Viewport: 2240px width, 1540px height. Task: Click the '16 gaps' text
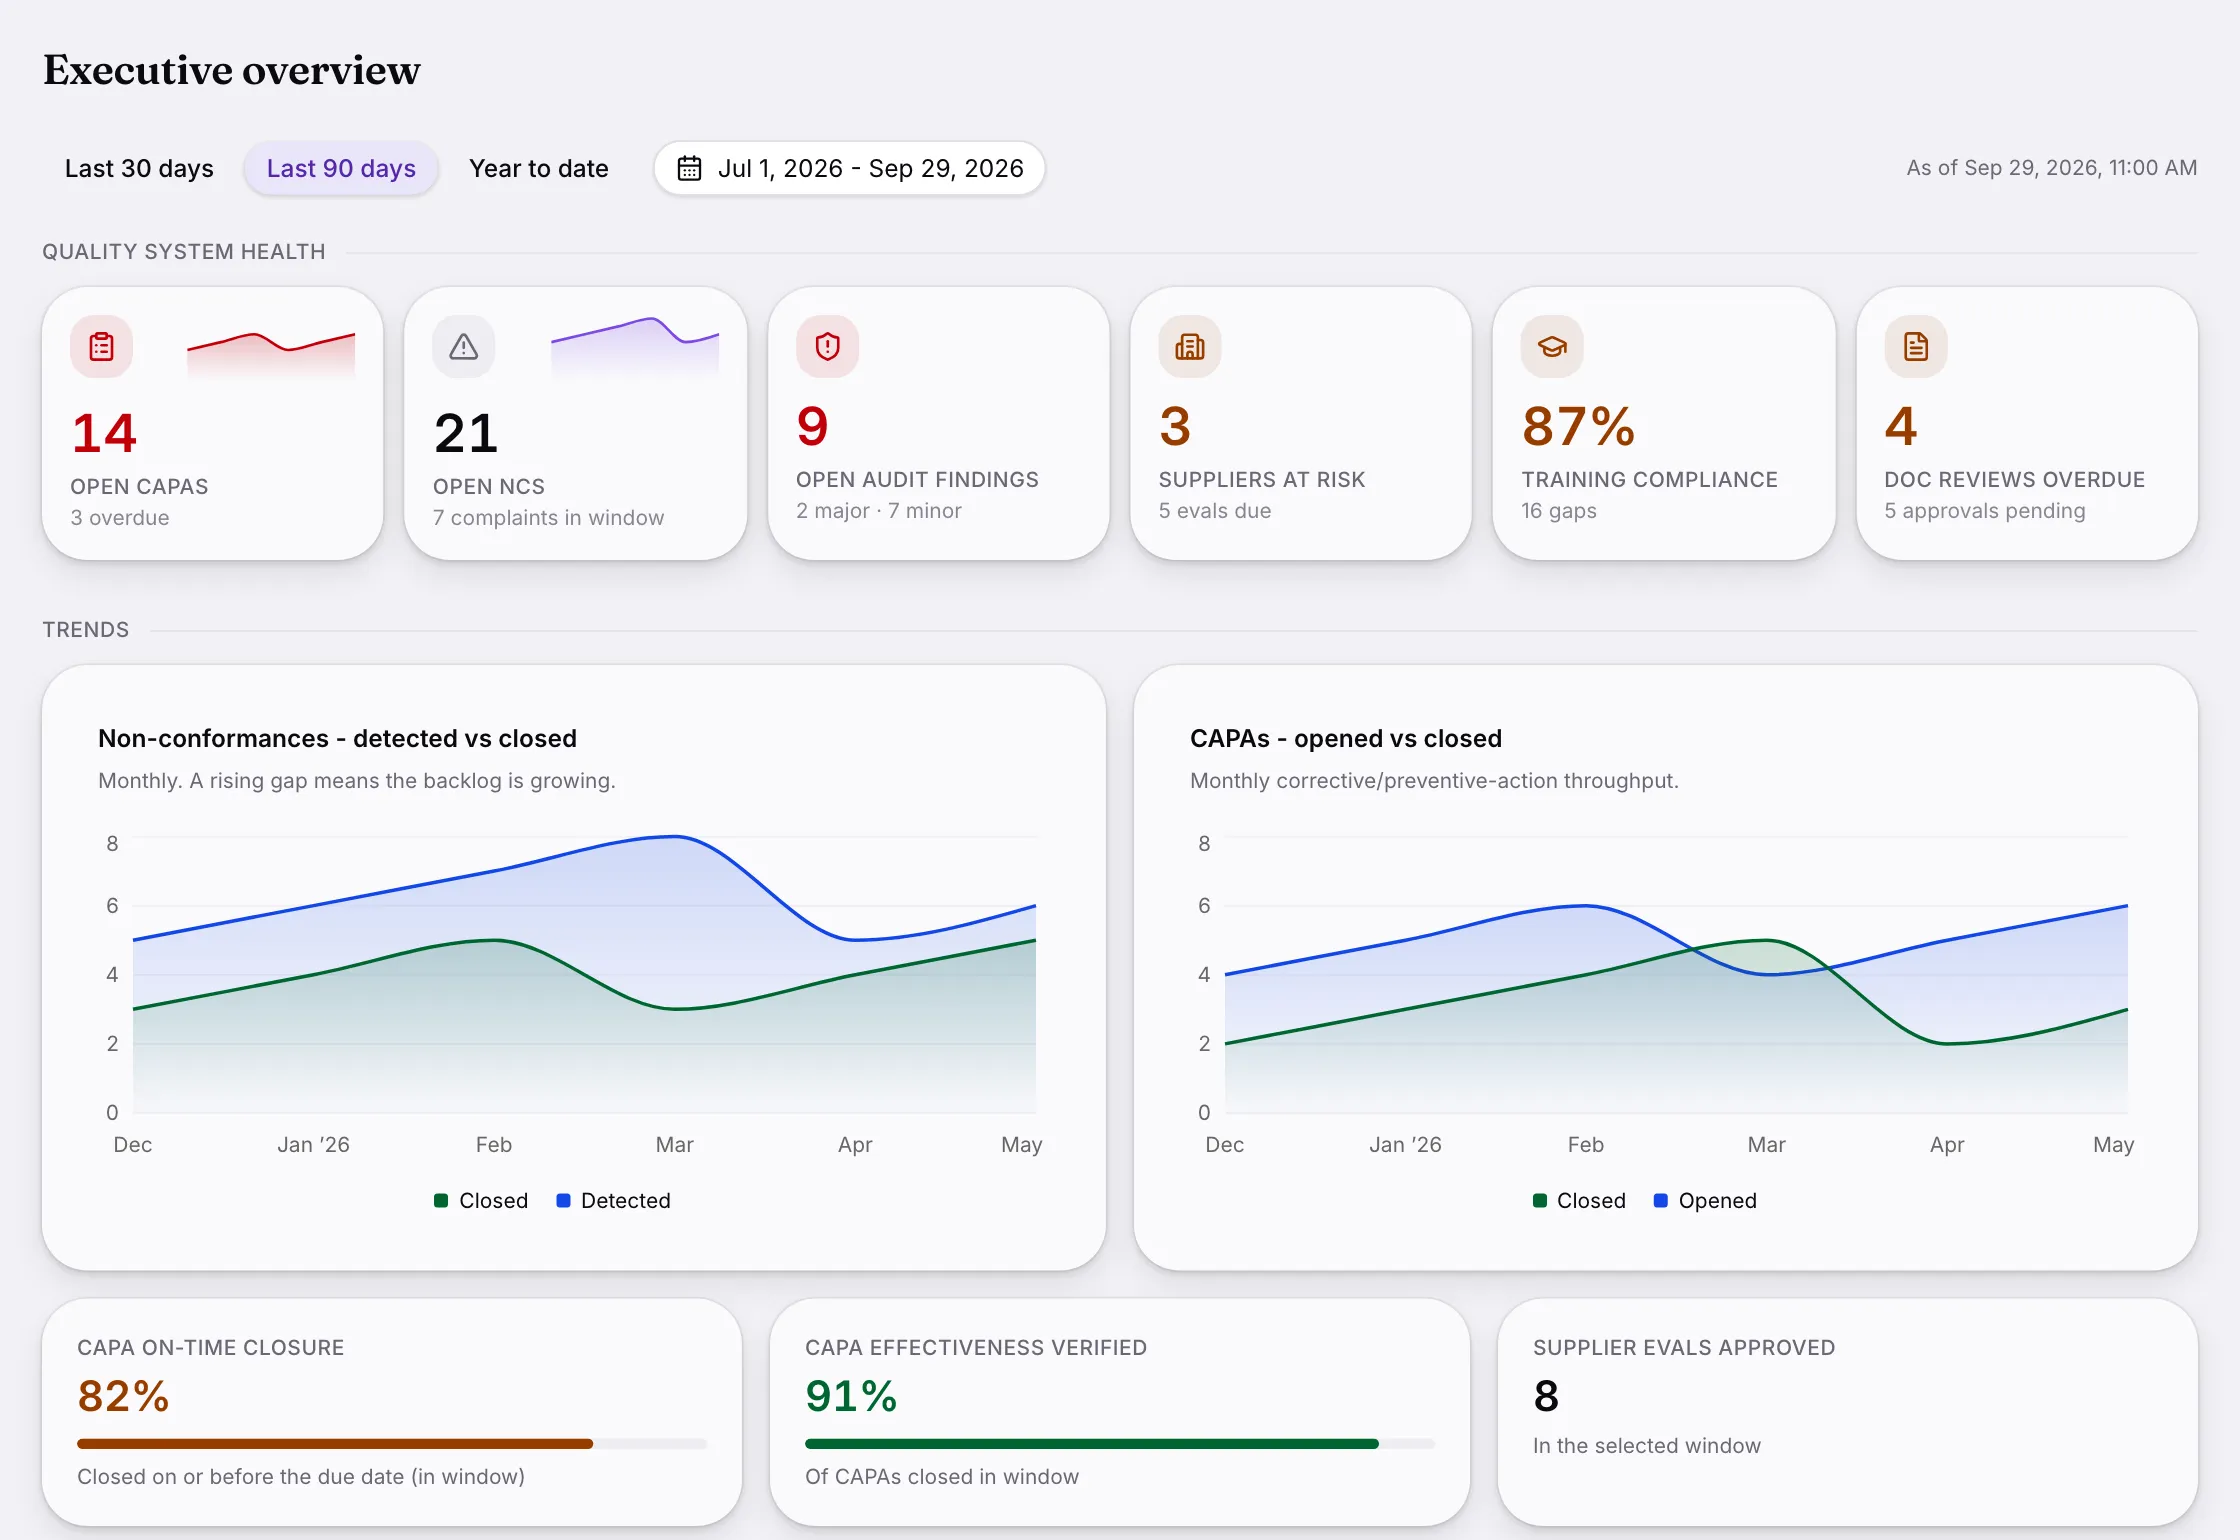coord(1559,510)
